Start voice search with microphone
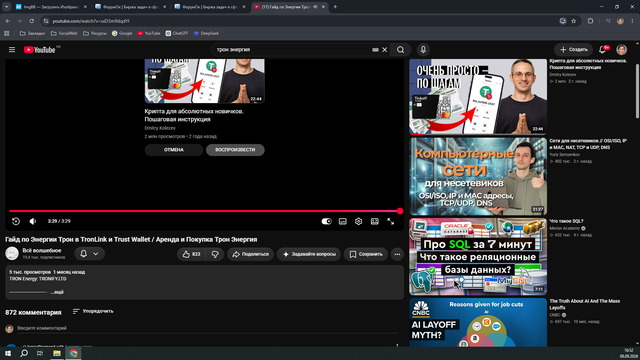Viewport: 640px width, 360px height. pyautogui.click(x=423, y=50)
